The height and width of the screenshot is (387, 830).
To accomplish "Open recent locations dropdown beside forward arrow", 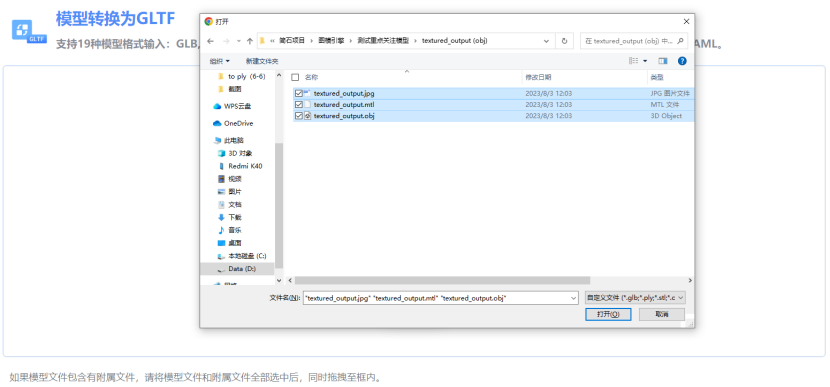I will tap(238, 41).
